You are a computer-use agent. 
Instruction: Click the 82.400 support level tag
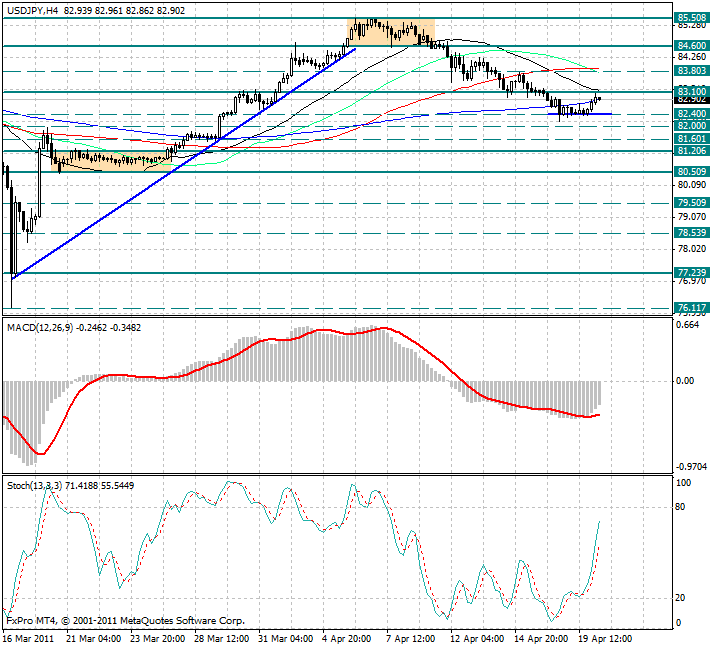[691, 114]
